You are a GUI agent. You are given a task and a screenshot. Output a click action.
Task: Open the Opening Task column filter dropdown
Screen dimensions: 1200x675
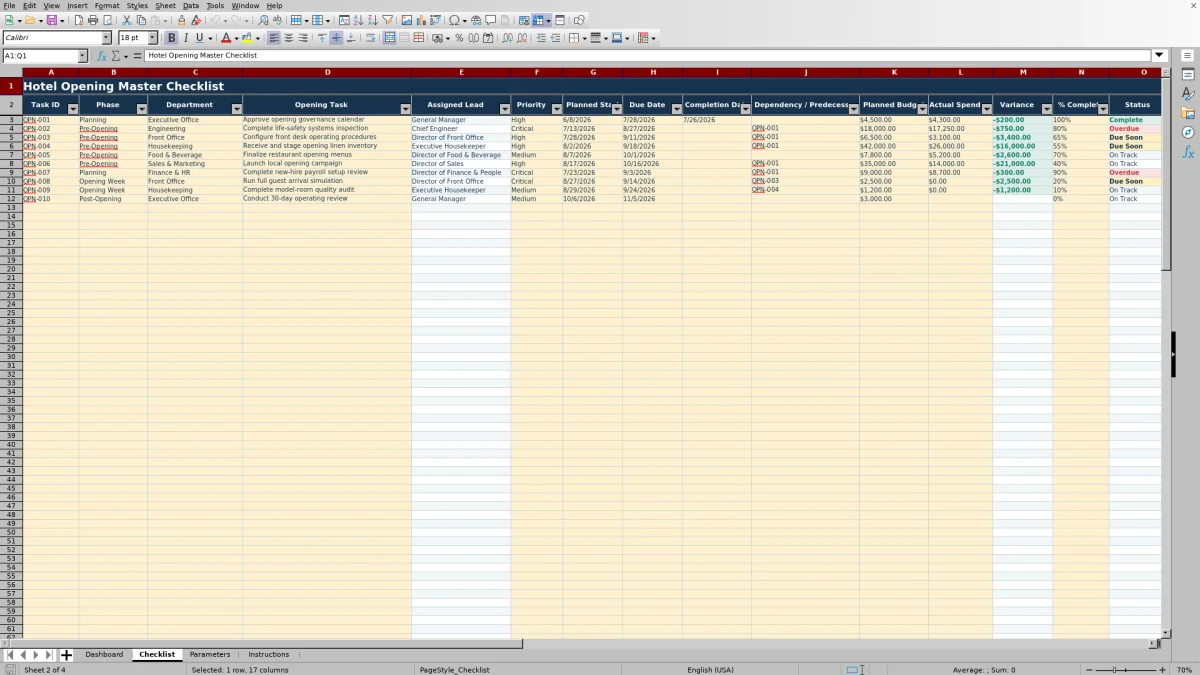point(405,109)
